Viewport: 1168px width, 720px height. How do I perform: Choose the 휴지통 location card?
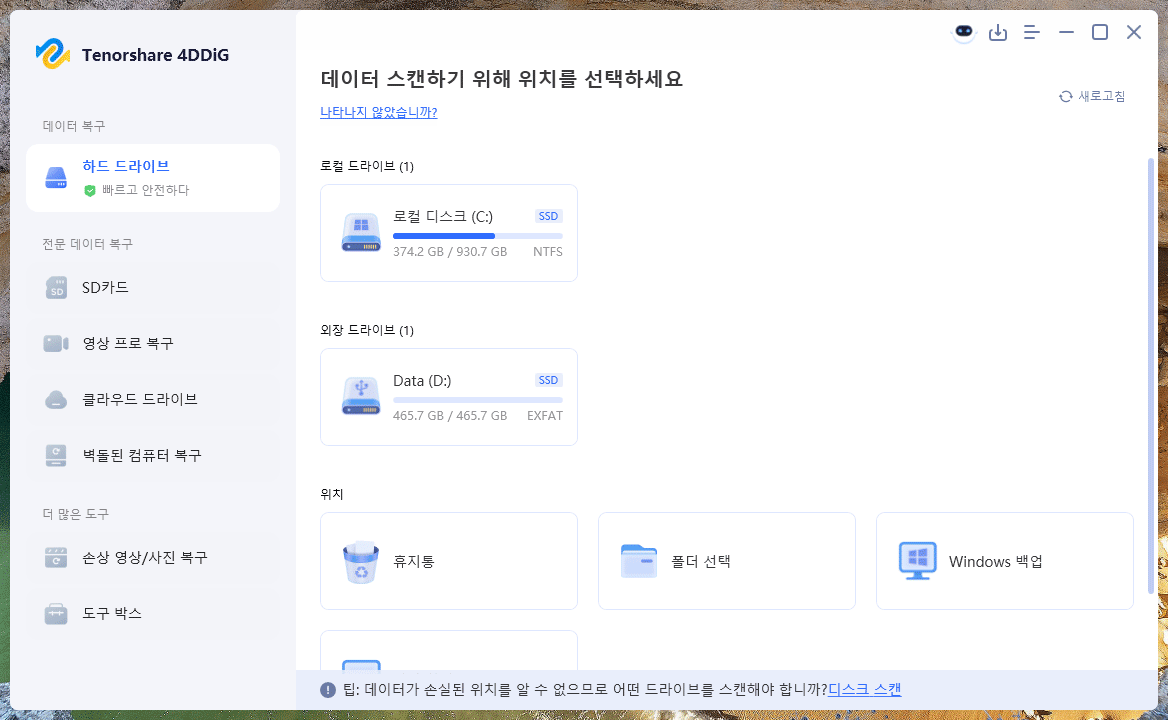click(448, 561)
